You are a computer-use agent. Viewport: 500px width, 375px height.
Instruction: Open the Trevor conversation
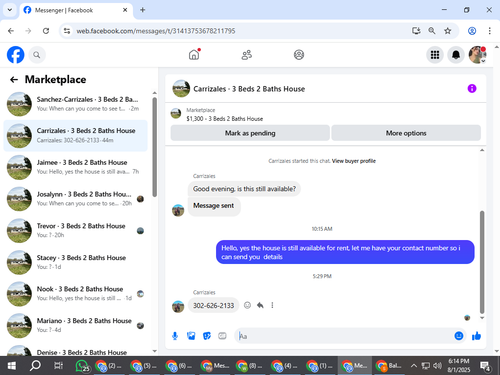[75, 231]
